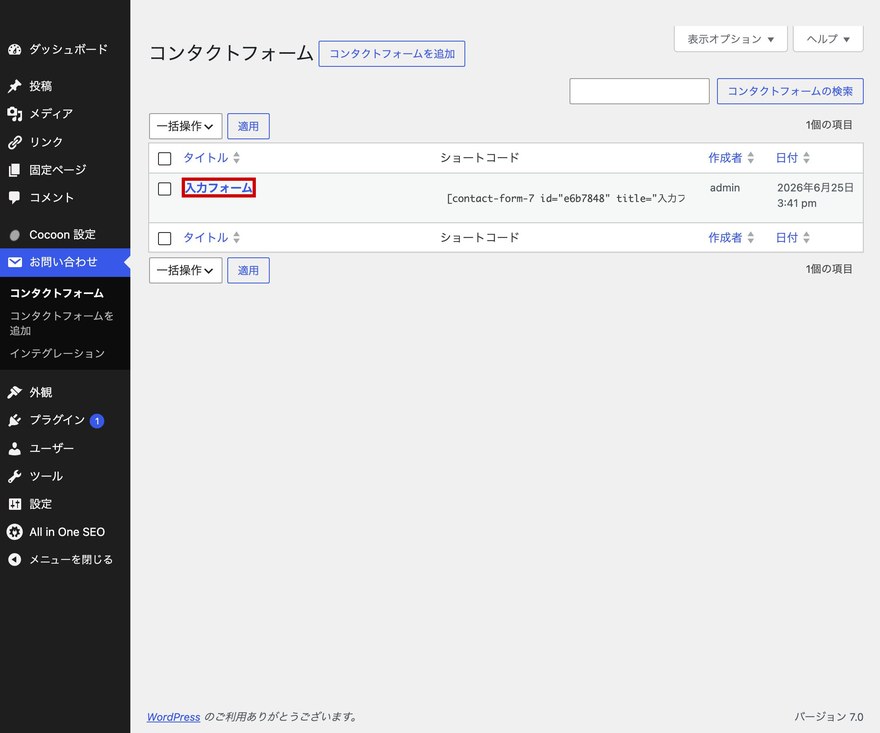The height and width of the screenshot is (733, 880).
Task: Open コンタクトフォーム submenu item
Action: pos(57,293)
